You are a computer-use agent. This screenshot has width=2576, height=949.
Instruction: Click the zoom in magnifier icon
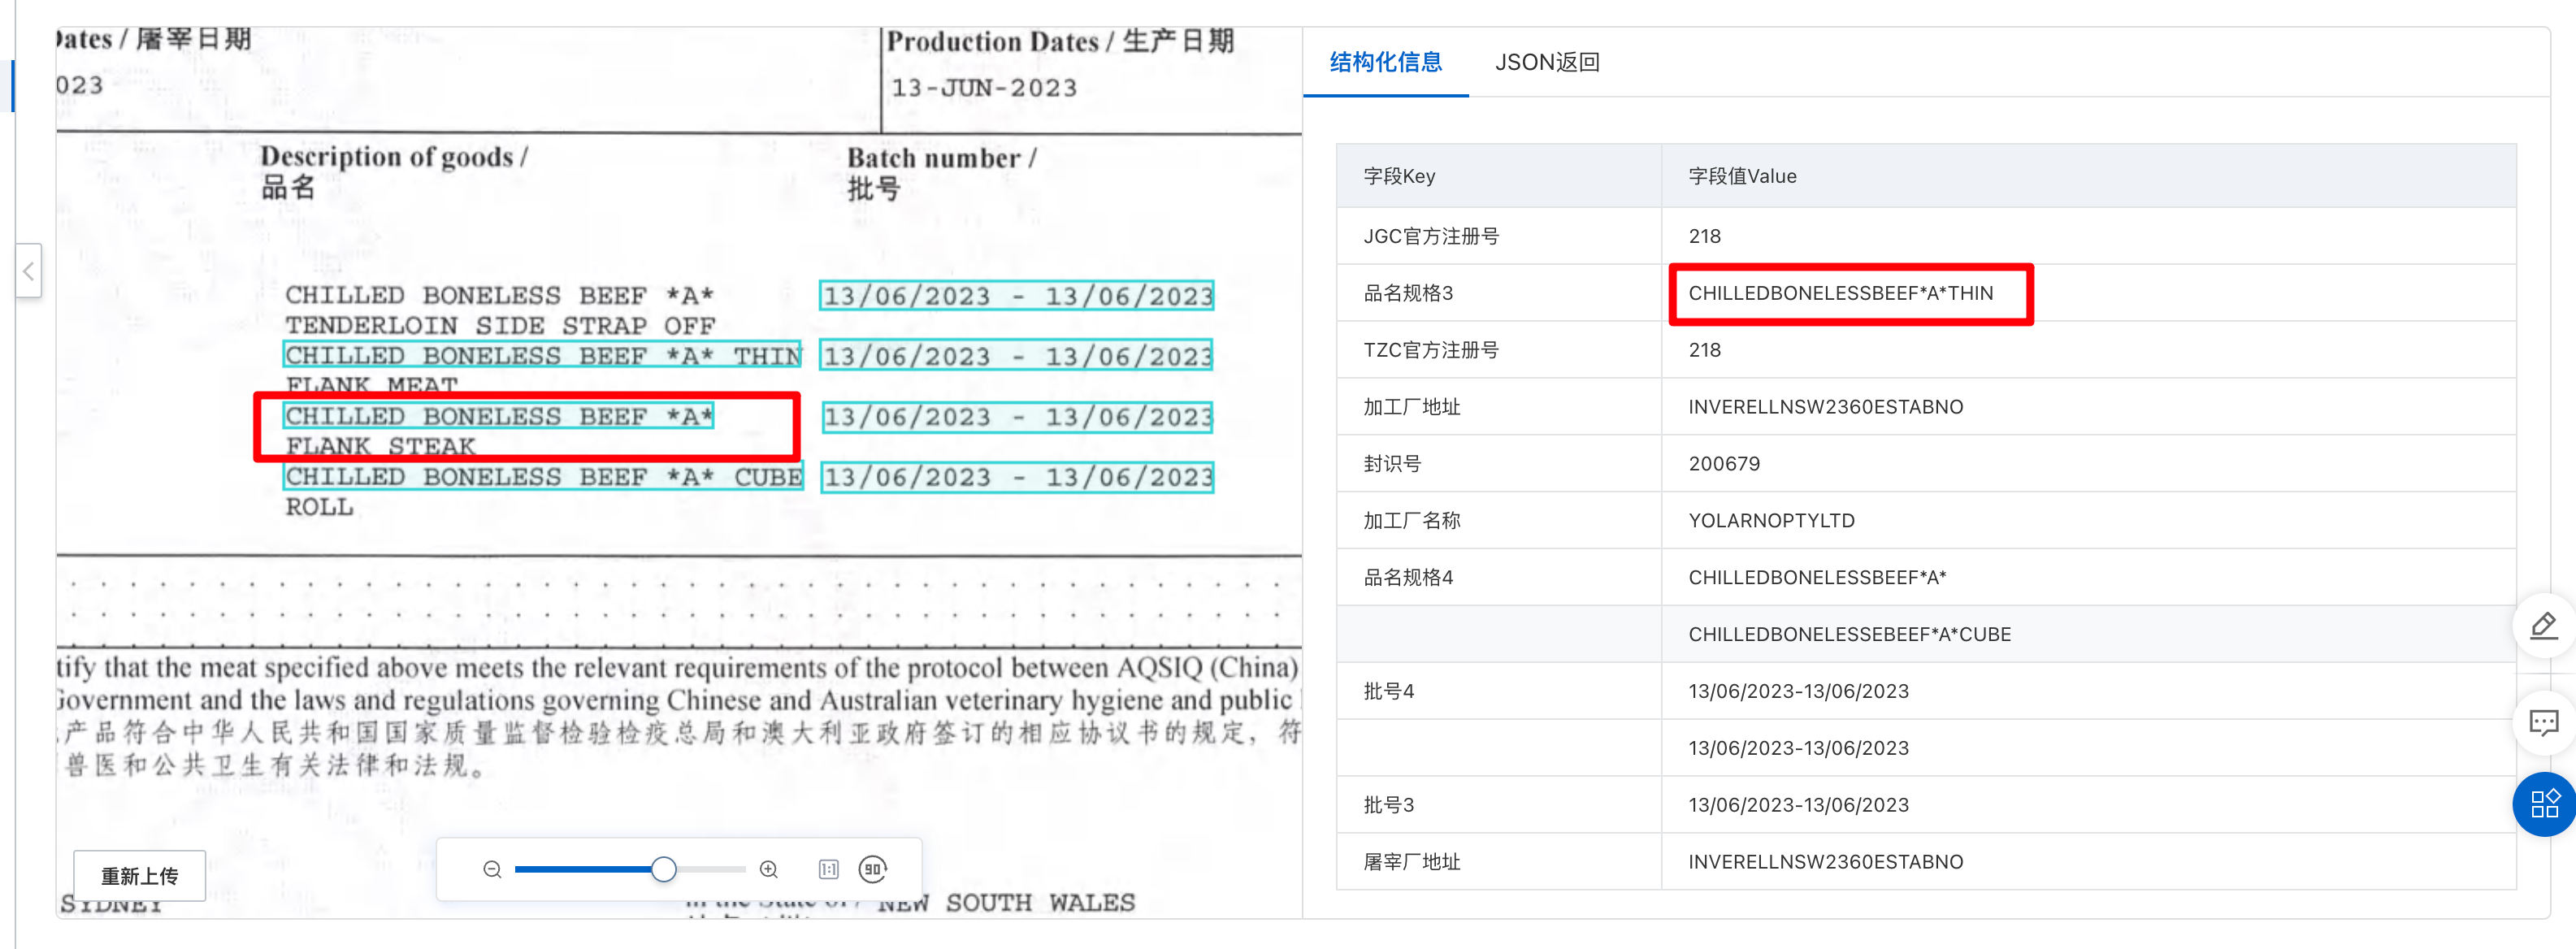click(x=768, y=869)
